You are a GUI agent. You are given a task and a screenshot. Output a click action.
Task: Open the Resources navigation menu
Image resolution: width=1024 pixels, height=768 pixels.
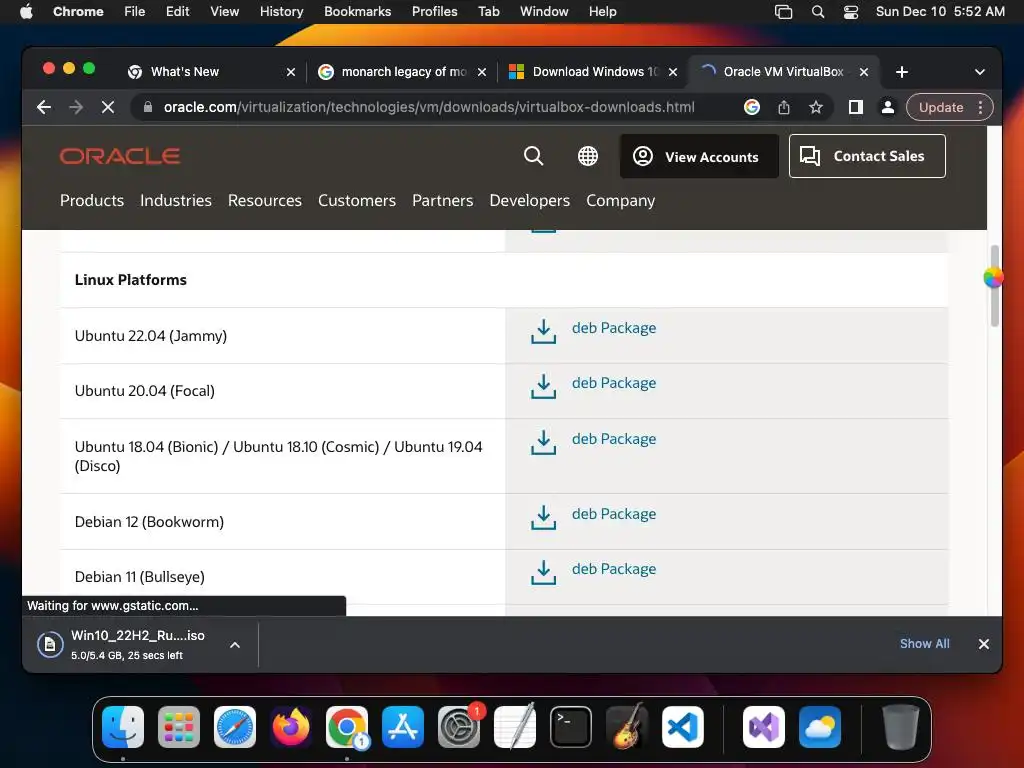point(264,200)
